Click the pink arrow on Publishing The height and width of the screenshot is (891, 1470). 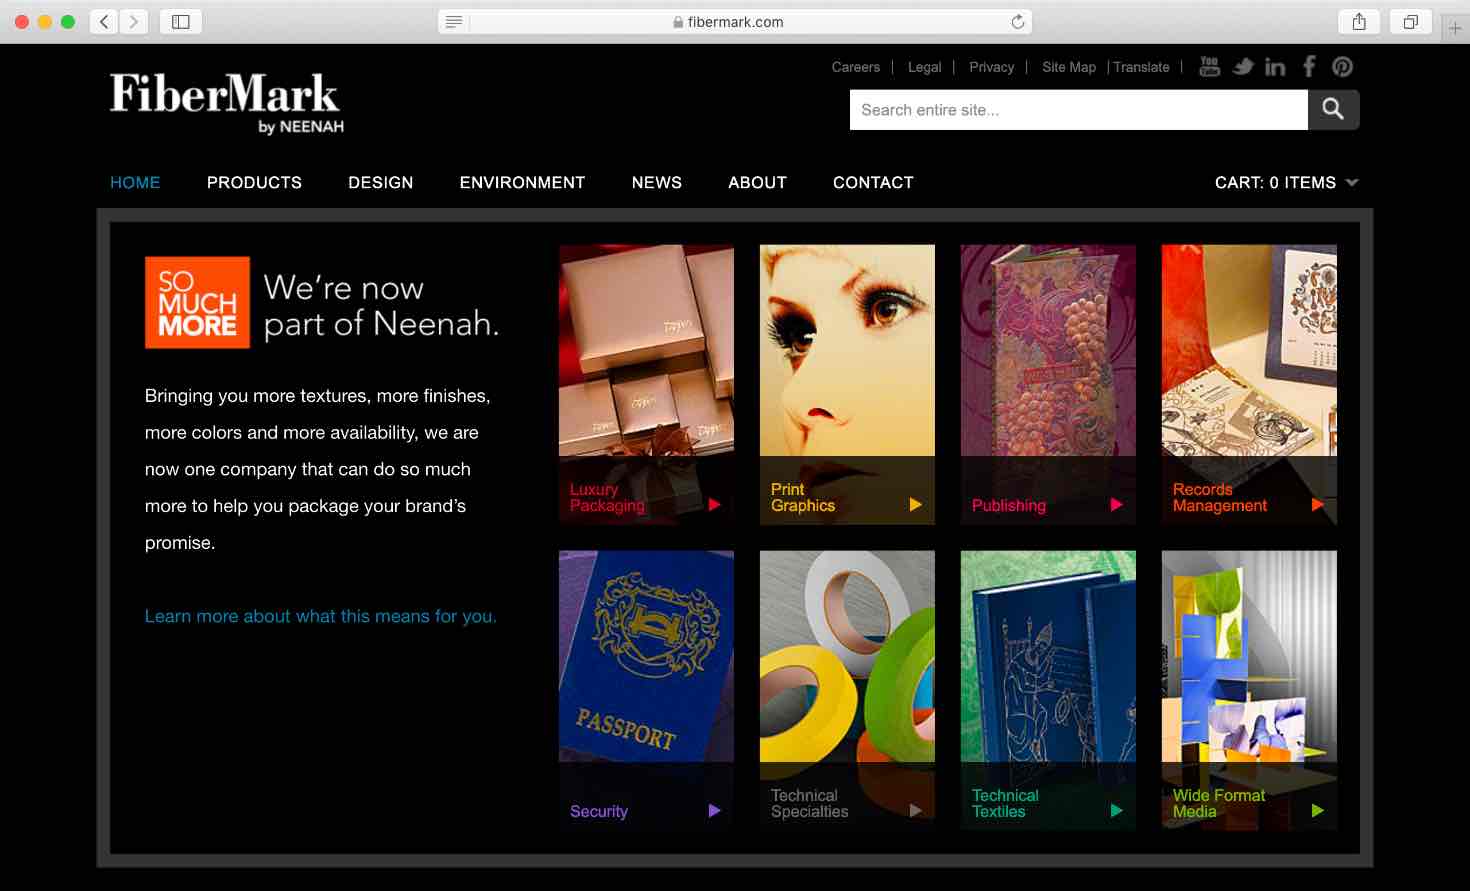[x=1116, y=505]
